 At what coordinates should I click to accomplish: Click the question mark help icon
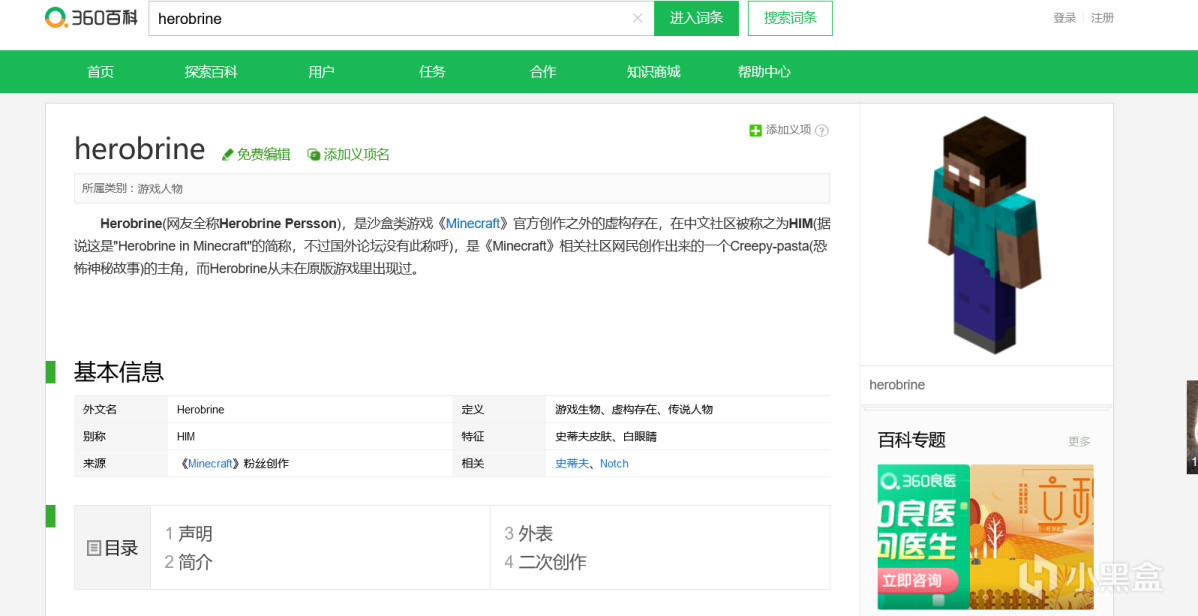tap(822, 131)
